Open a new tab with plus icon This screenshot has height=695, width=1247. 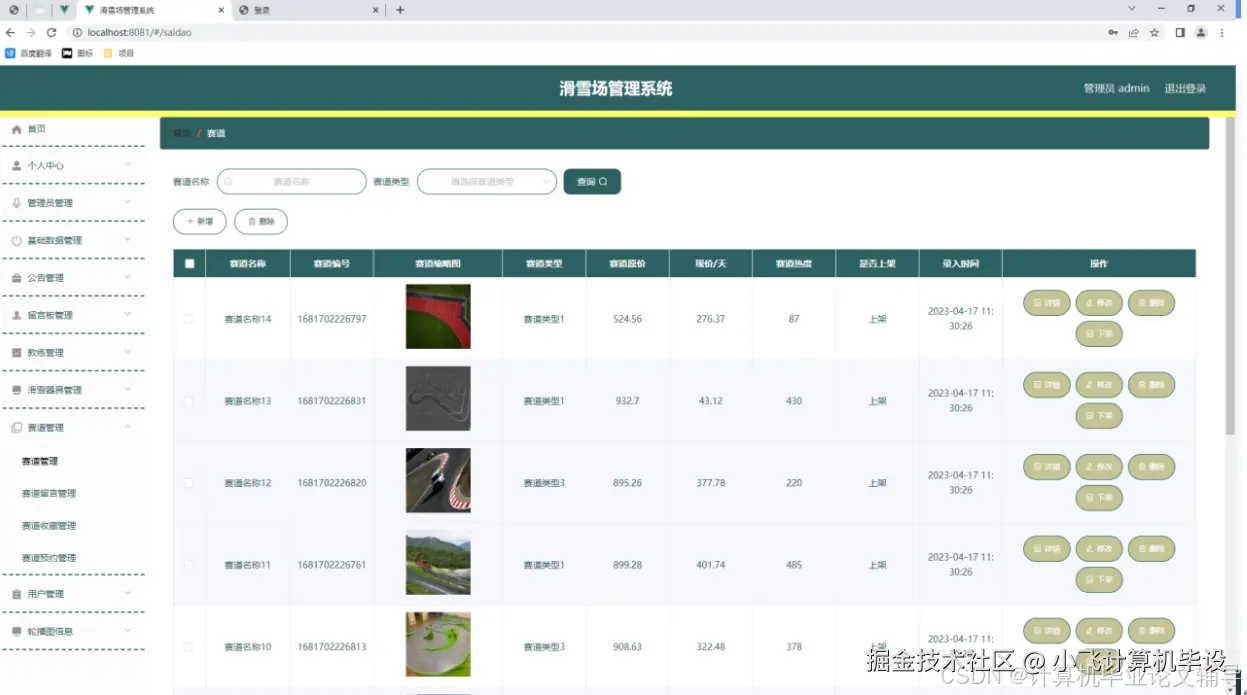coord(400,10)
